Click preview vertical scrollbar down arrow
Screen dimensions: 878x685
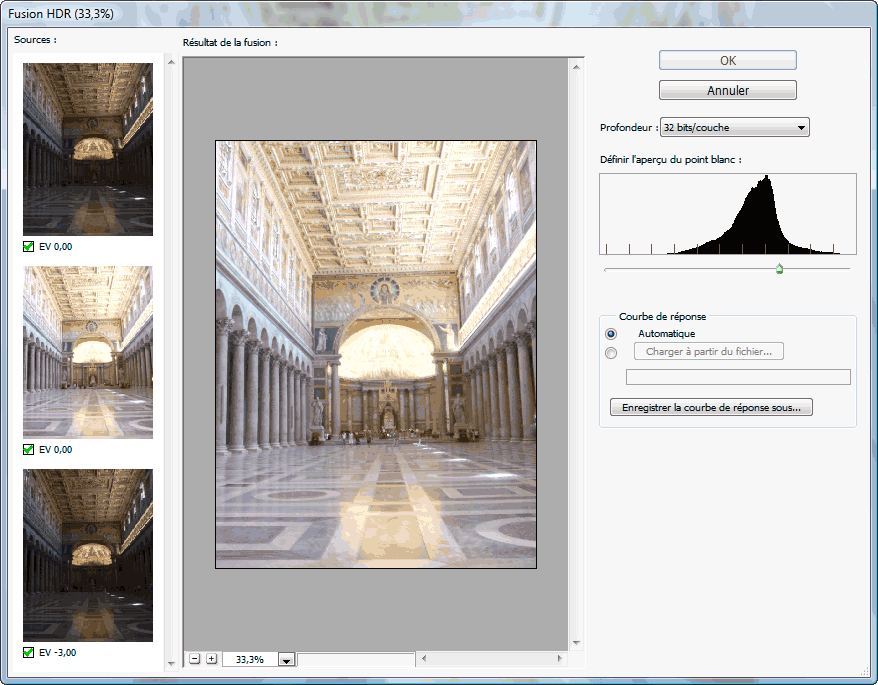pyautogui.click(x=576, y=643)
